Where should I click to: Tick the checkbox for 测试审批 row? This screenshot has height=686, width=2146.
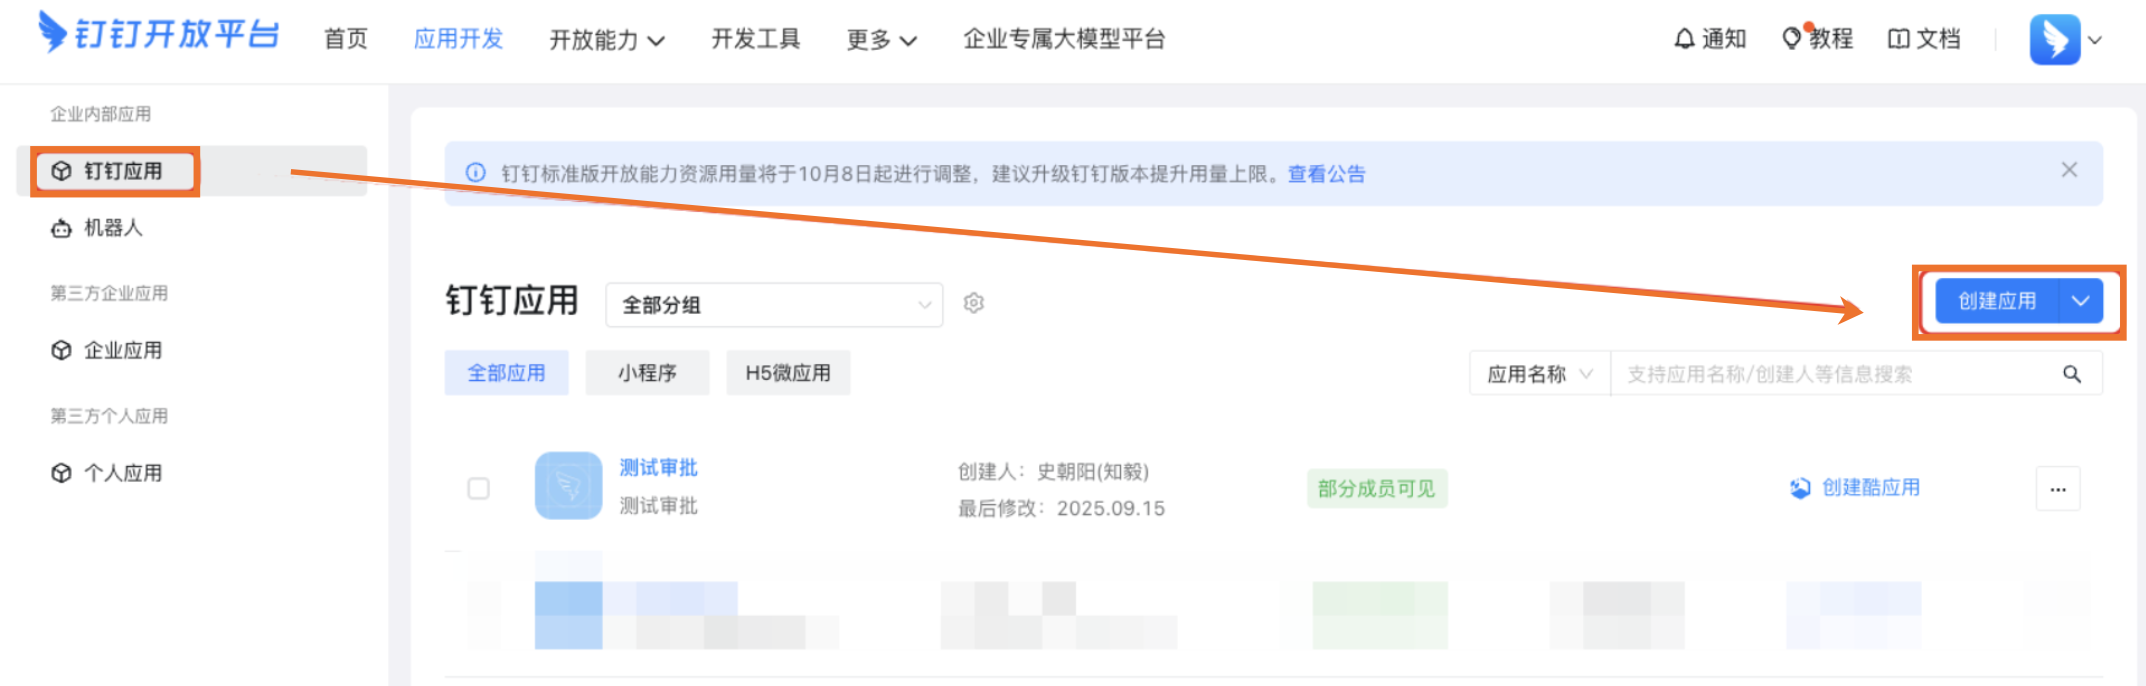pos(479,488)
